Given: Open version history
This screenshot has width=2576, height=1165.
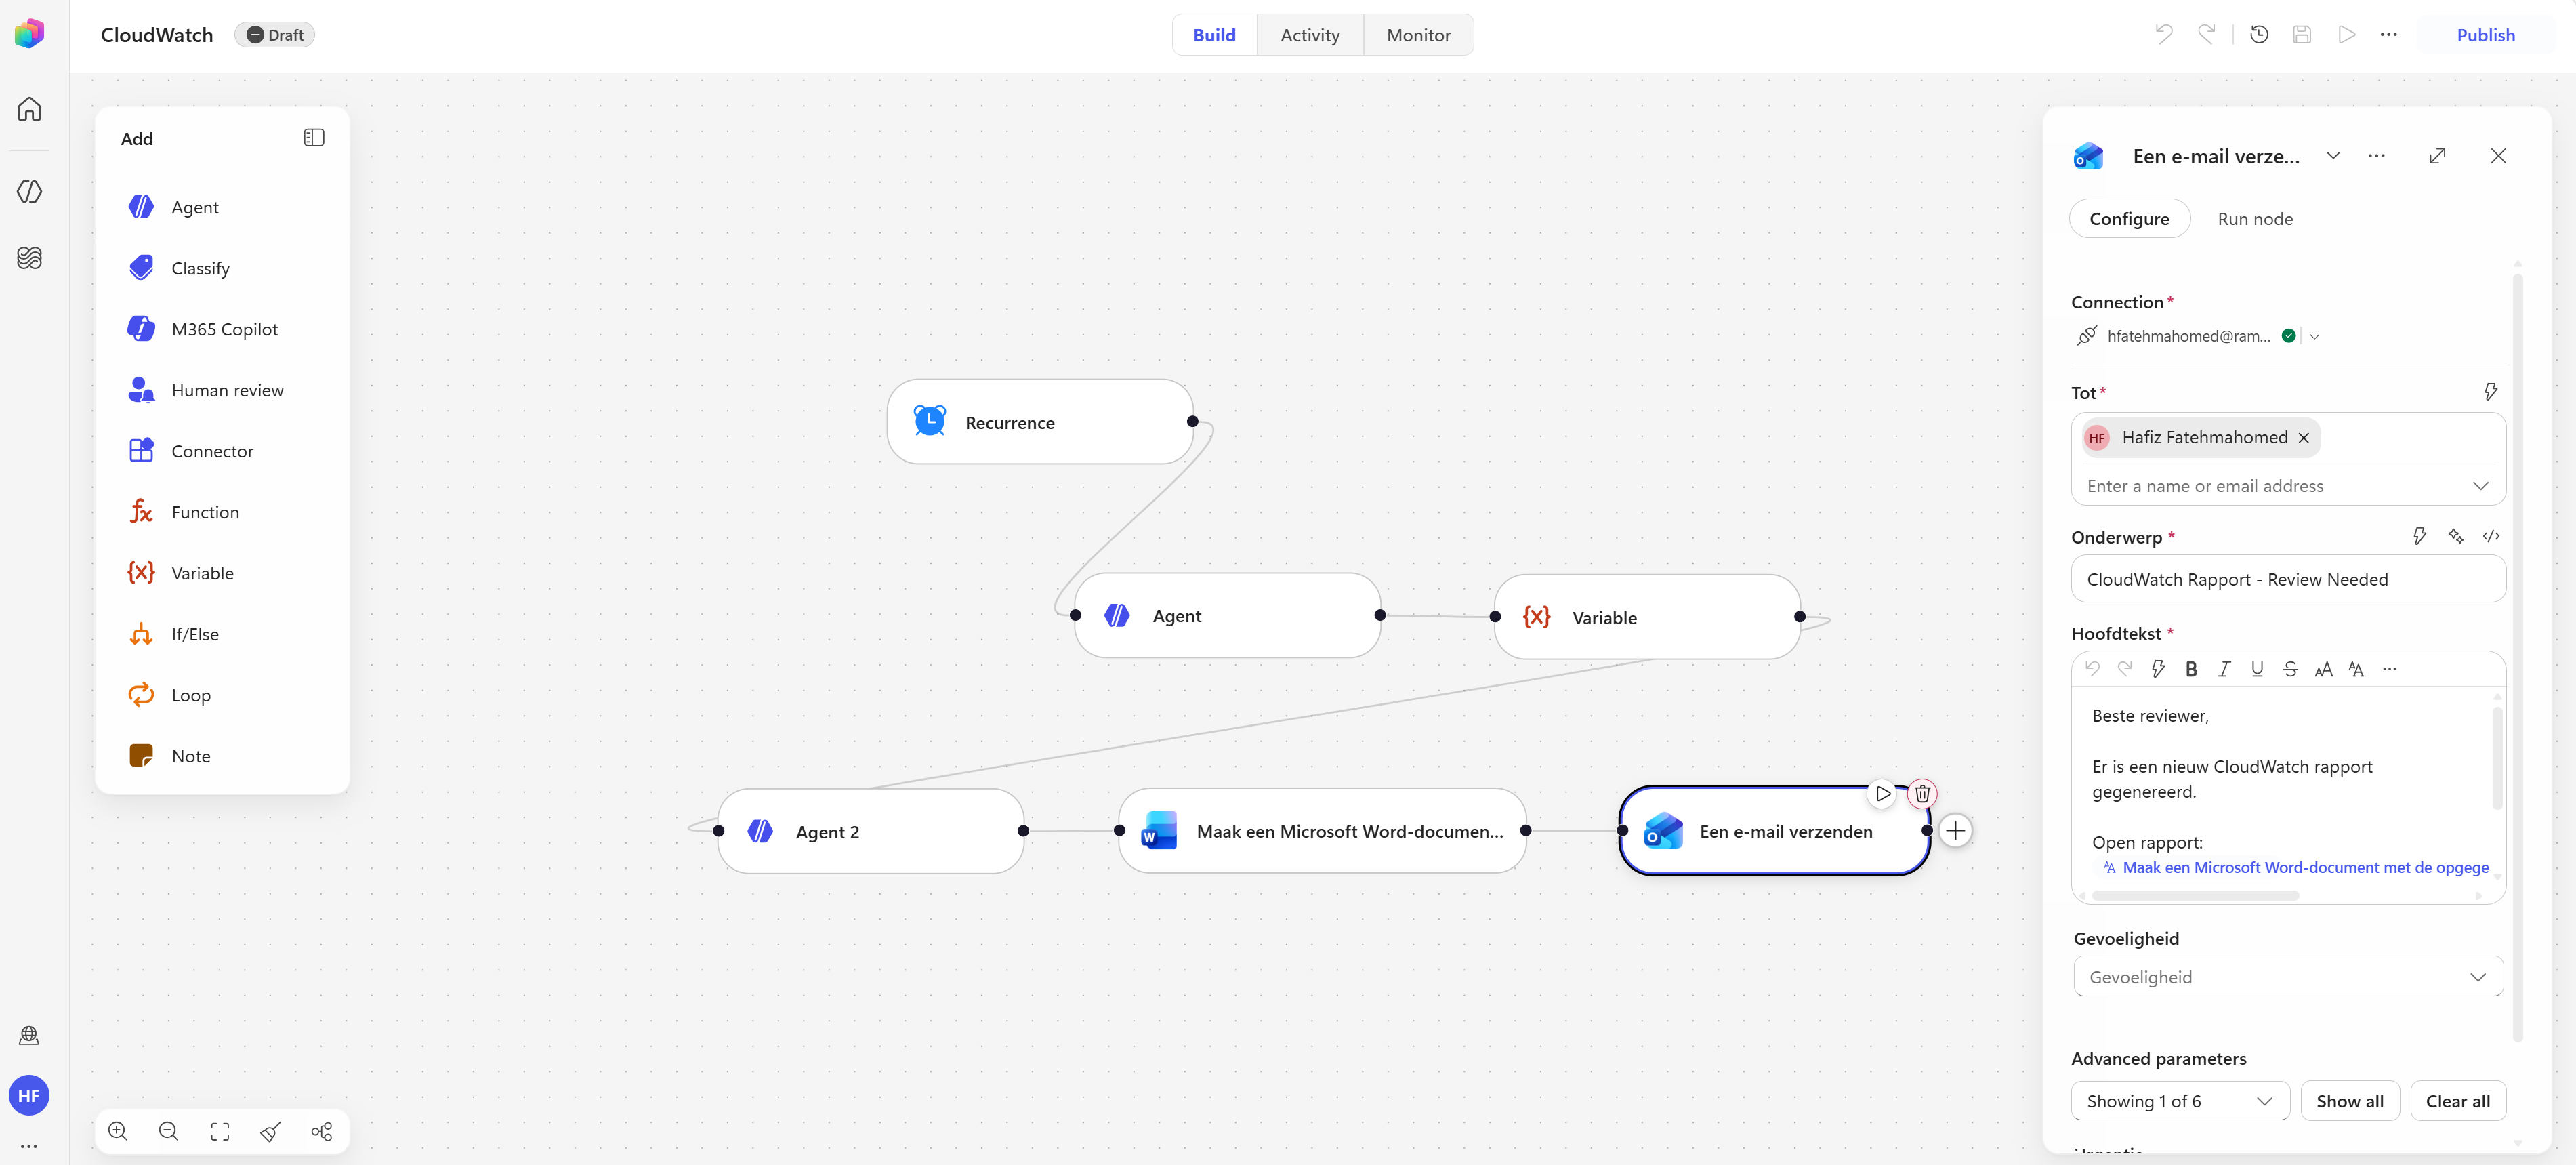Looking at the screenshot, I should tap(2259, 35).
